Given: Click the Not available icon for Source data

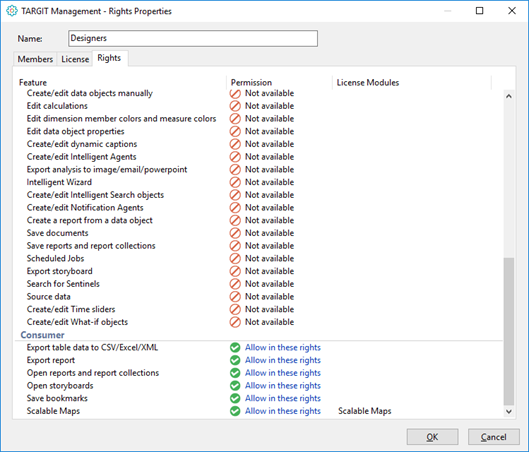Looking at the screenshot, I should tap(235, 296).
